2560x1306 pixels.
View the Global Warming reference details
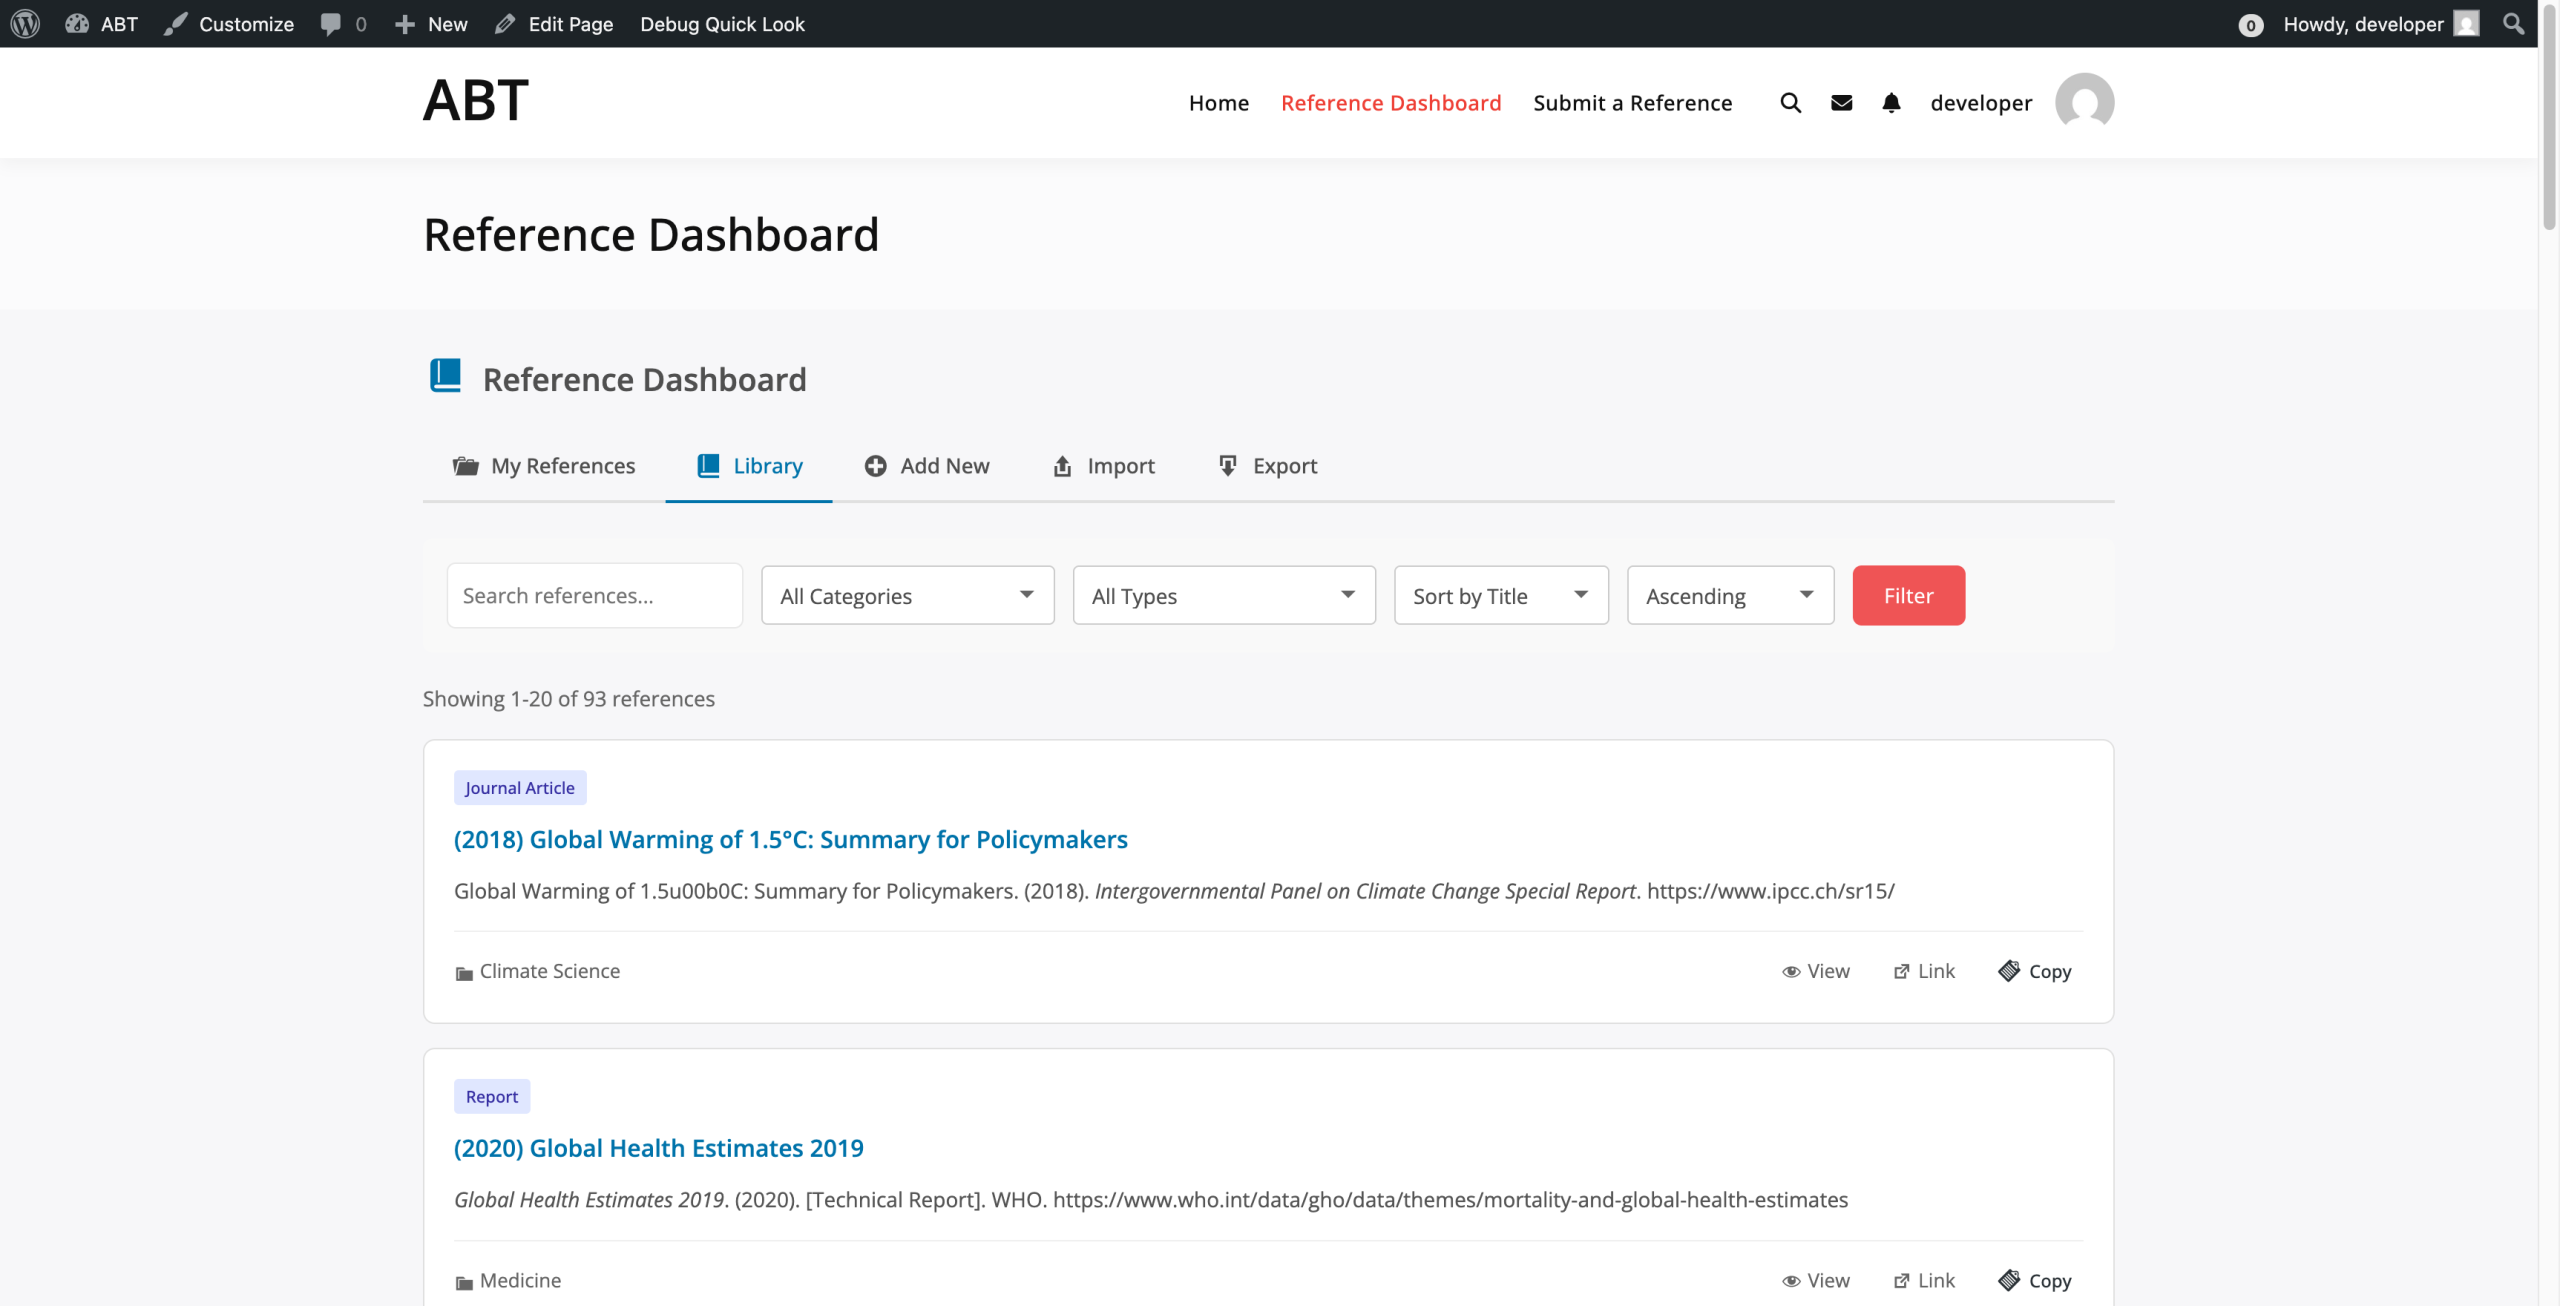click(x=1816, y=971)
